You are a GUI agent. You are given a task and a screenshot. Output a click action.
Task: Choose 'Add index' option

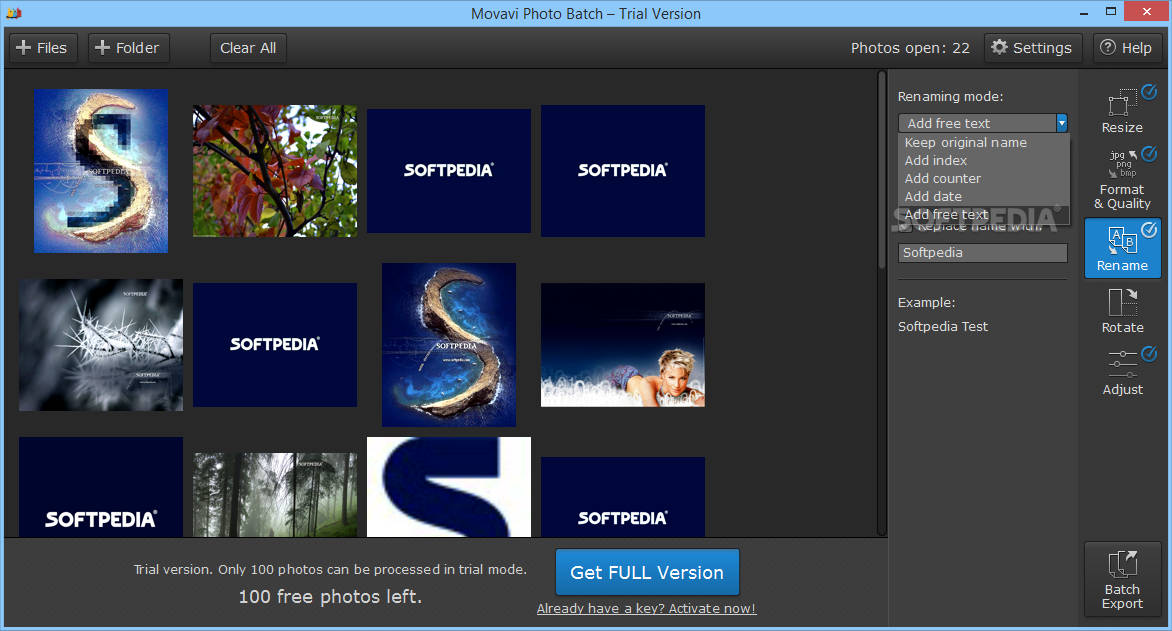click(x=984, y=160)
